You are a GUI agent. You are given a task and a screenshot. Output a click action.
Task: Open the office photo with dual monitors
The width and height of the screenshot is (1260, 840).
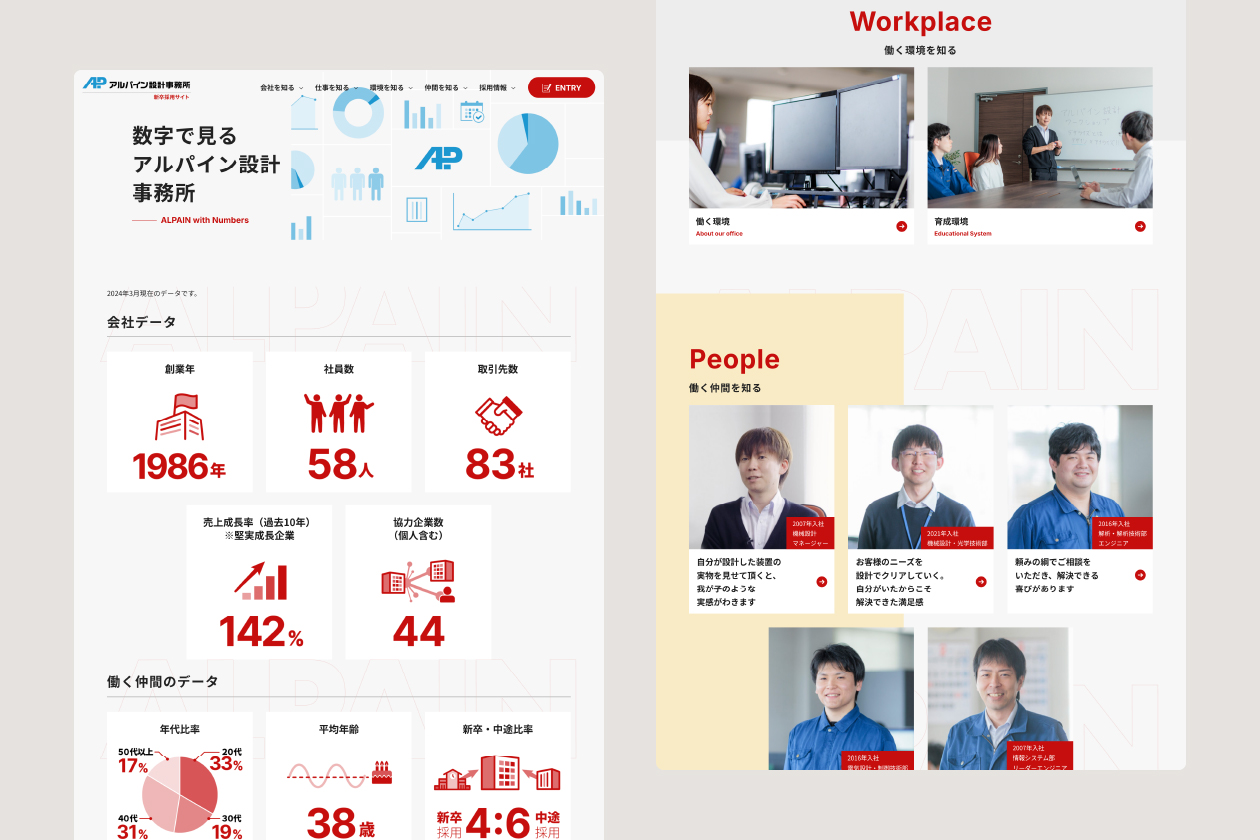pos(801,138)
